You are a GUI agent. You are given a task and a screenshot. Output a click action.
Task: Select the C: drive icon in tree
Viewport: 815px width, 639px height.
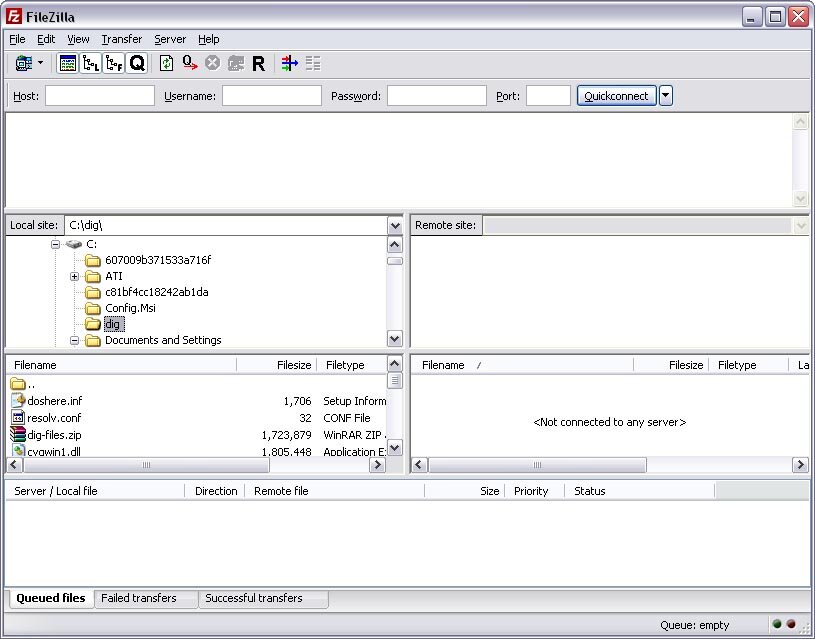[x=74, y=244]
